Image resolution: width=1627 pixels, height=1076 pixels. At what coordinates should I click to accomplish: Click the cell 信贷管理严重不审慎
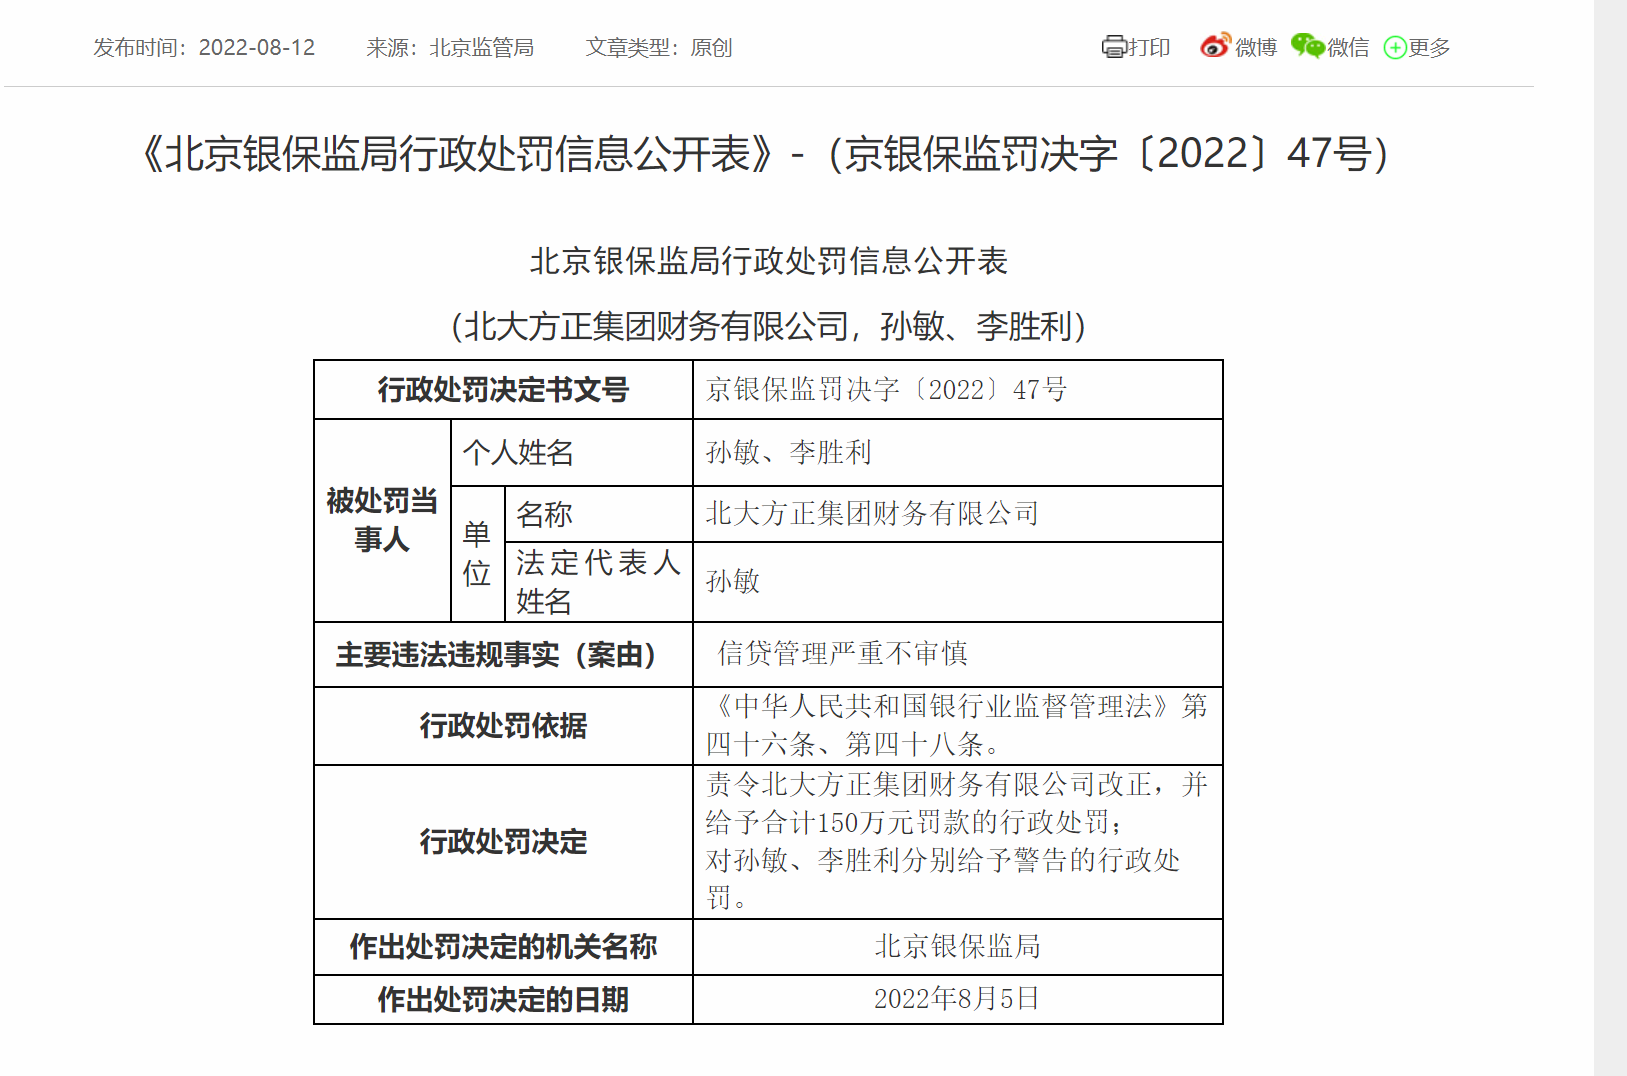tap(958, 654)
